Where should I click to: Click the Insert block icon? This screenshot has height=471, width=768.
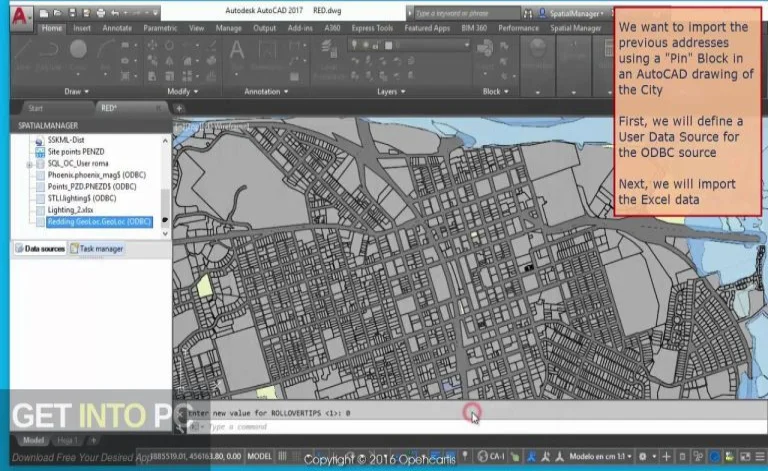(x=484, y=53)
